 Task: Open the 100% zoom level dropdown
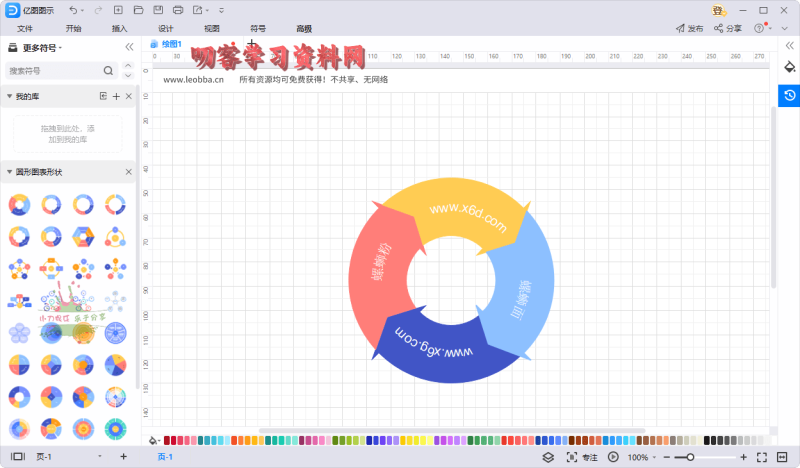[641, 457]
